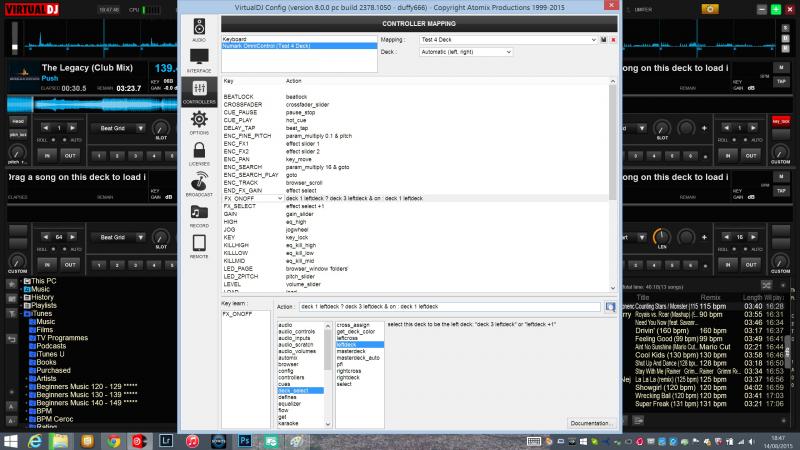Image resolution: width=800 pixels, height=450 pixels.
Task: Choose the browser category in action list
Action: tap(301, 364)
